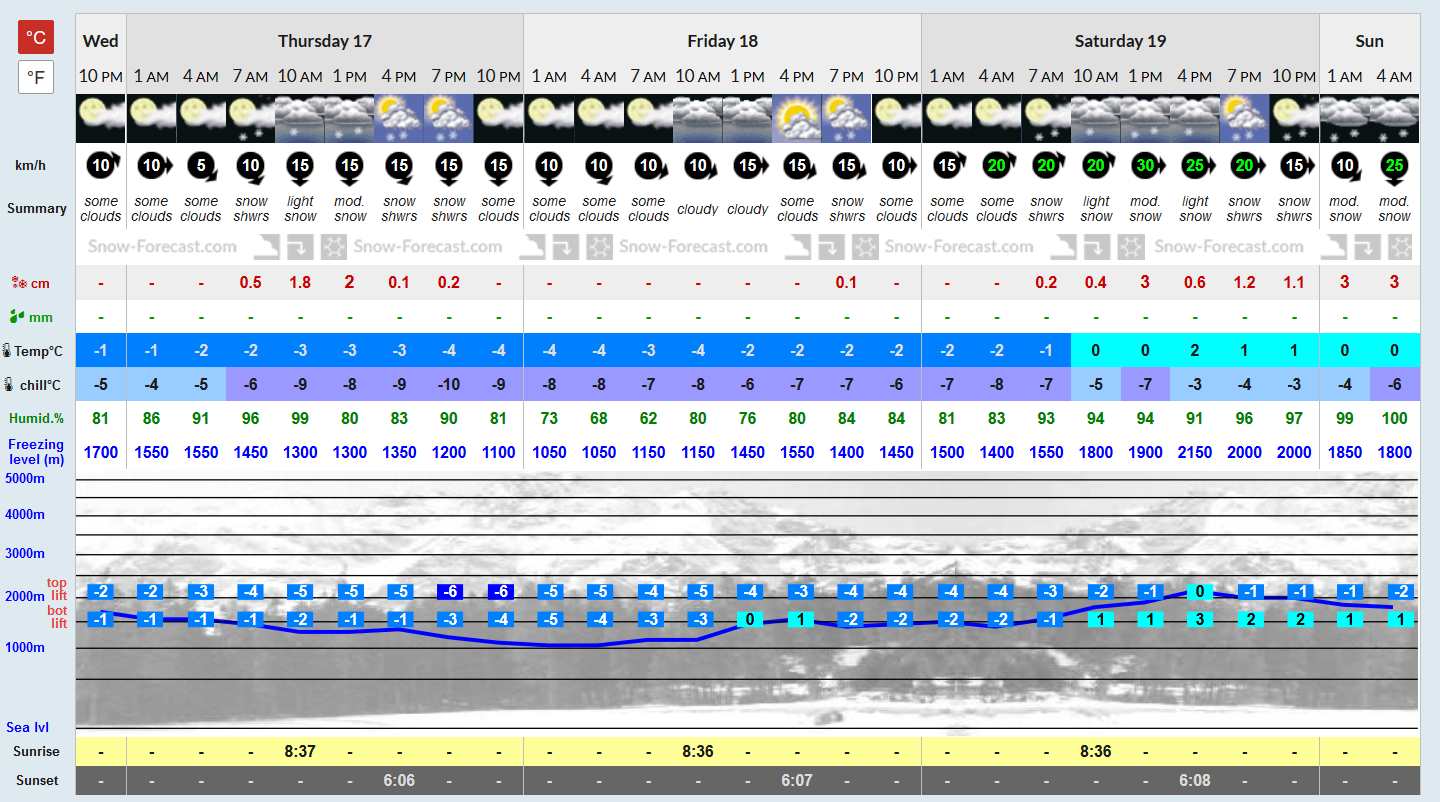Click Friday 4 PM sunny clouds weather icon

[797, 119]
